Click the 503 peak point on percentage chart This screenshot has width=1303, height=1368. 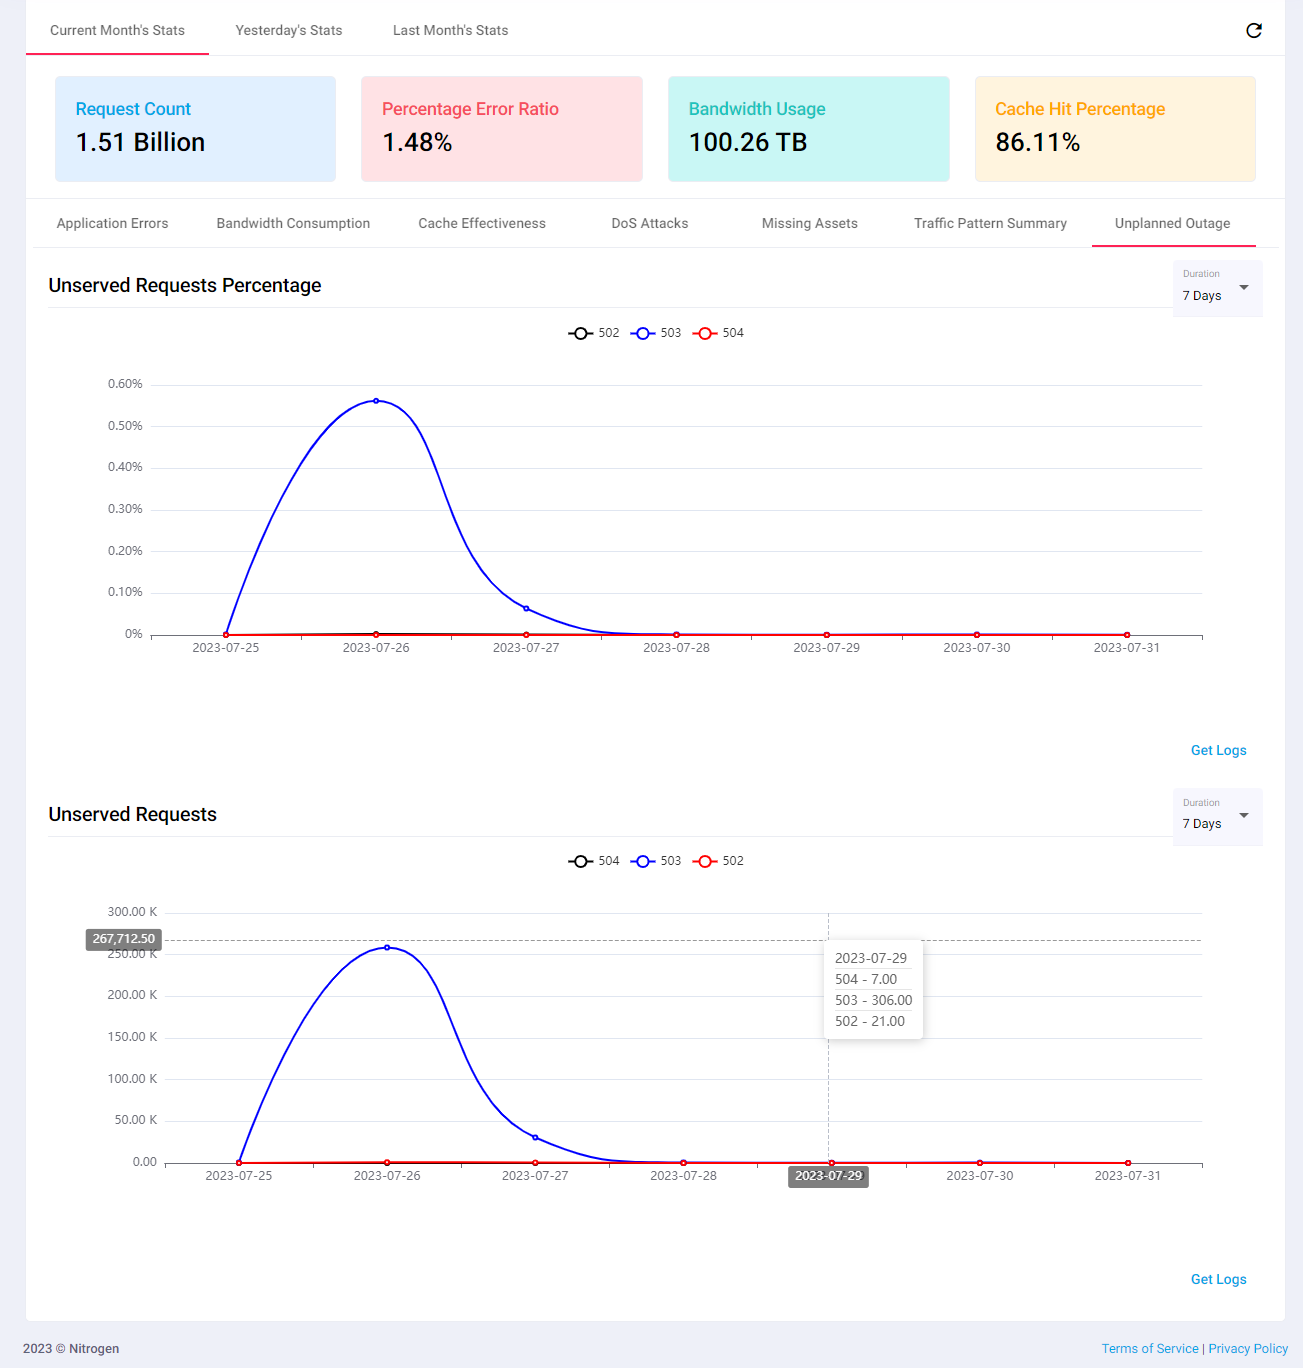pyautogui.click(x=376, y=401)
